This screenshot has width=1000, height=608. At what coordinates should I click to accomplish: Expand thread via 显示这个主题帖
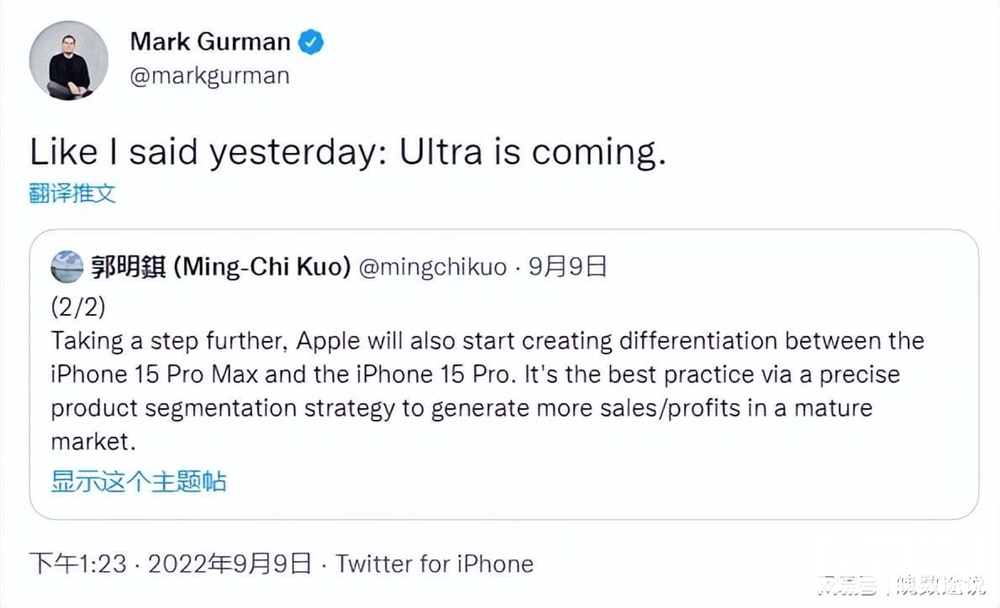pyautogui.click(x=138, y=481)
